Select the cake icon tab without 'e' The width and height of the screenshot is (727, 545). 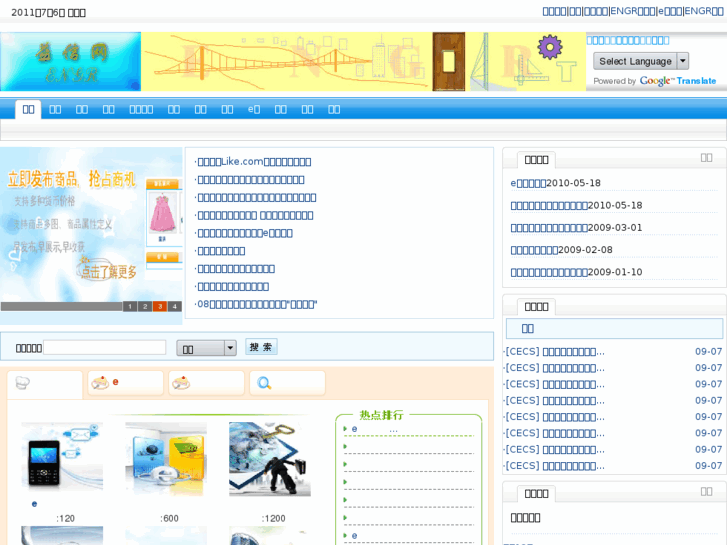pyautogui.click(x=206, y=383)
